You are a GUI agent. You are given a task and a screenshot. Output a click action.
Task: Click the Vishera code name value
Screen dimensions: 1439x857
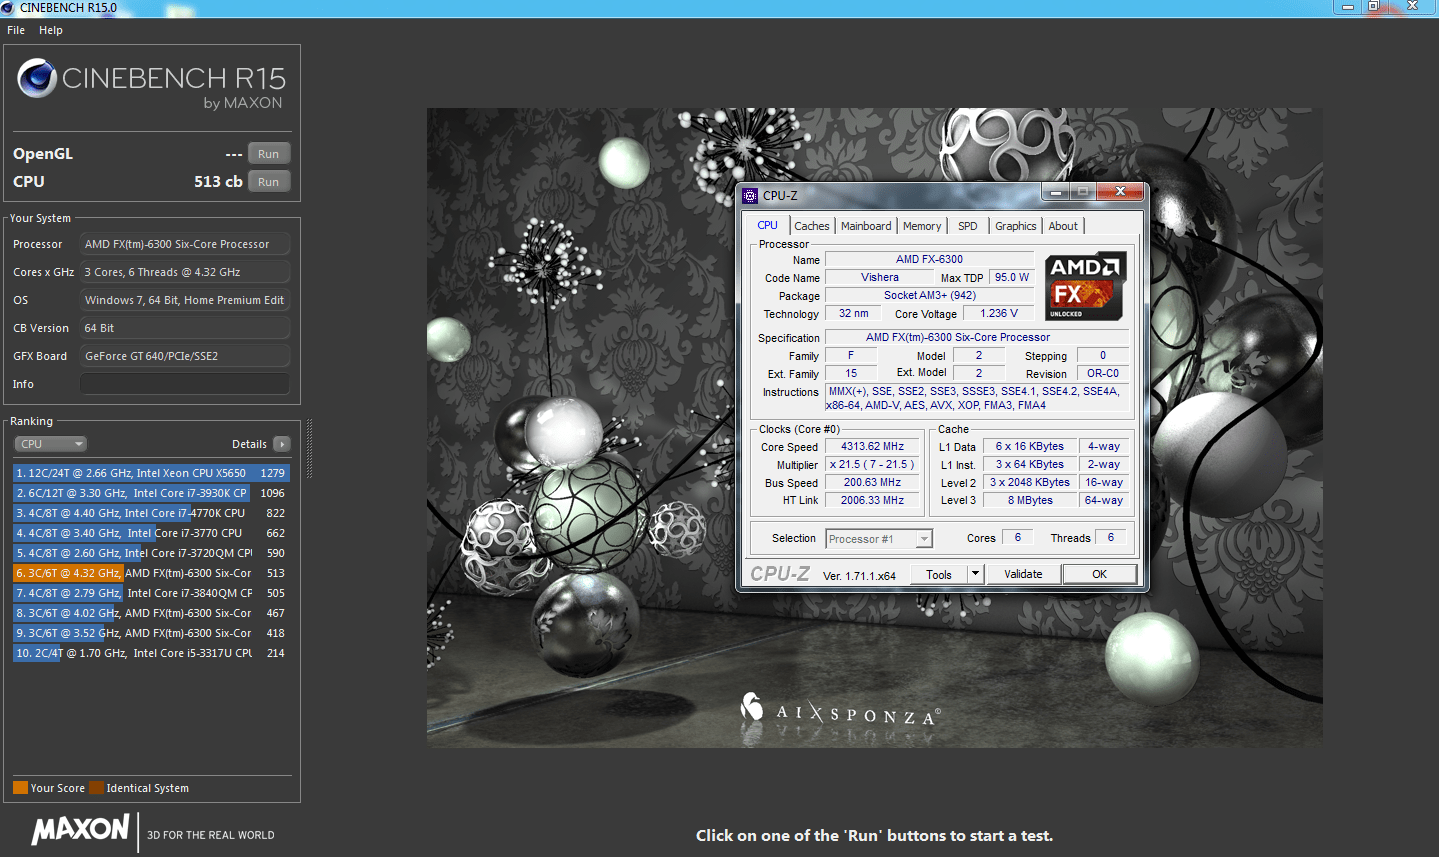[x=880, y=277]
